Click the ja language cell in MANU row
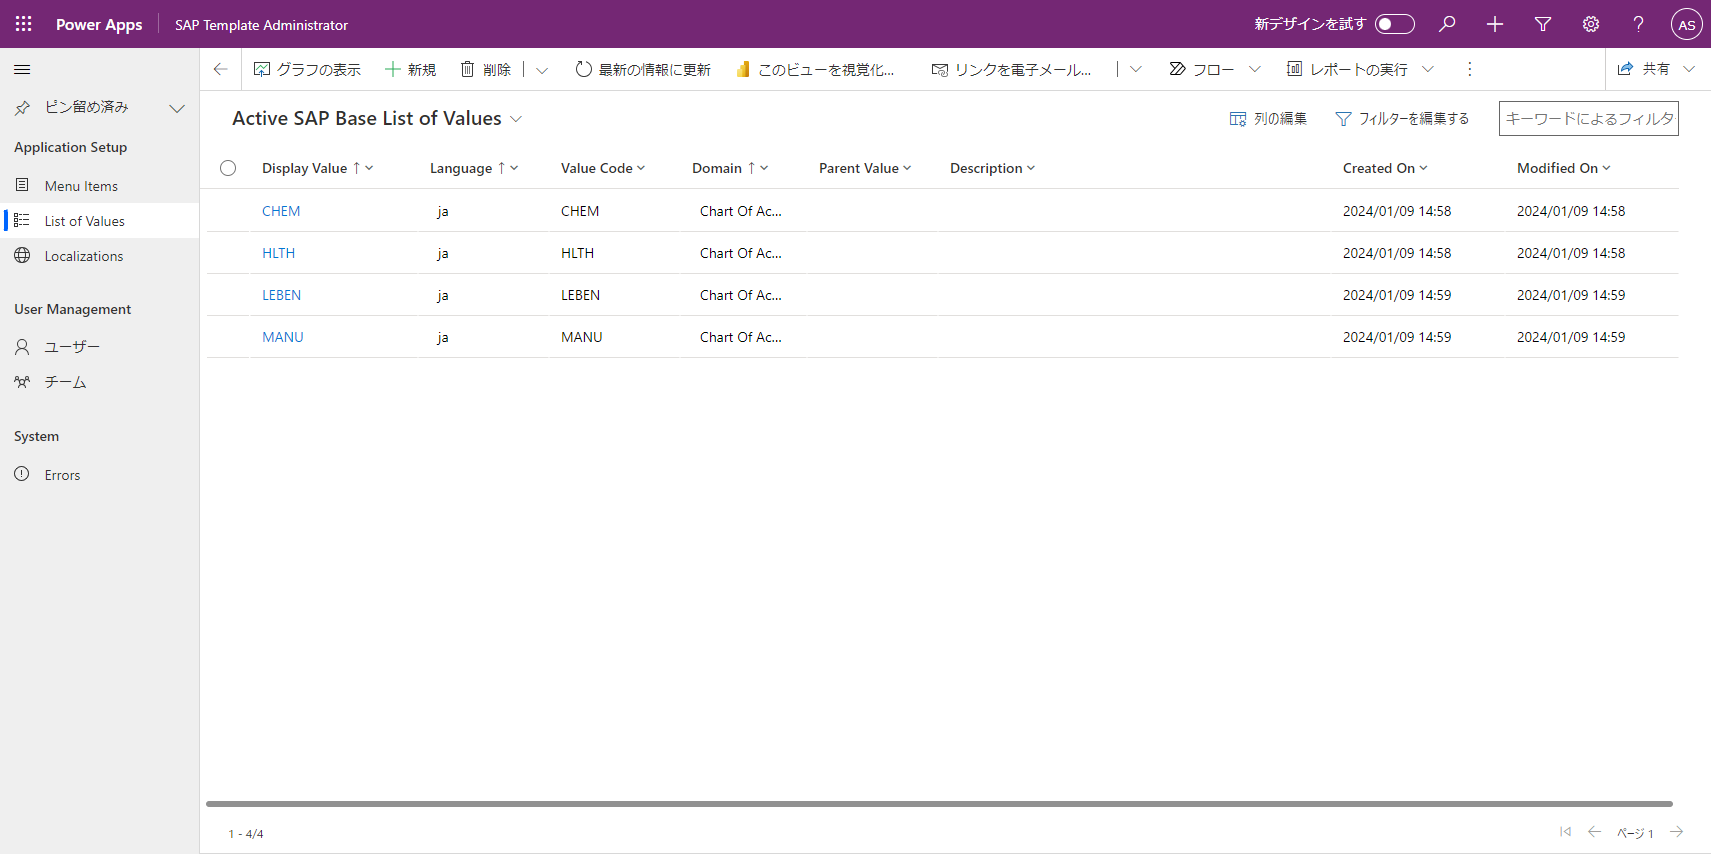Viewport: 1711px width, 854px height. (443, 337)
